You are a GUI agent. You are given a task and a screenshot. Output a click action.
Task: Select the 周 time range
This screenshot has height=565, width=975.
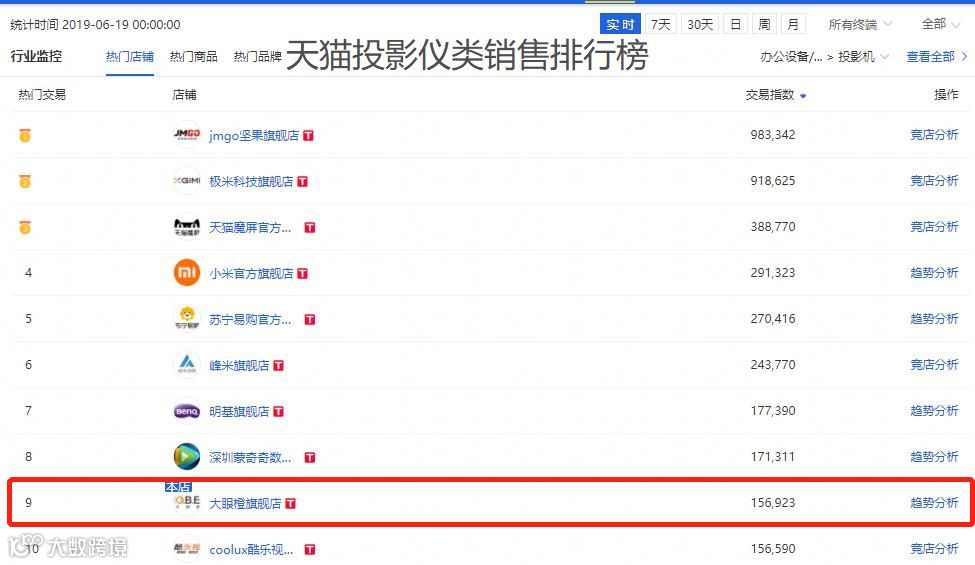point(764,24)
